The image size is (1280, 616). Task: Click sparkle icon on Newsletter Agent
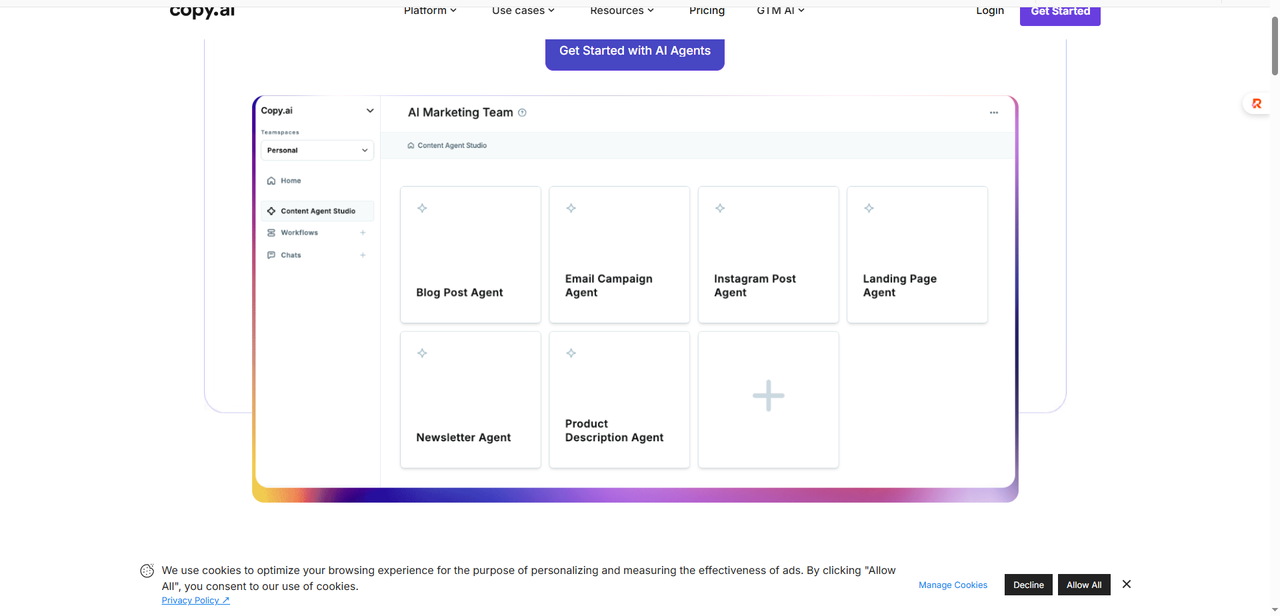pyautogui.click(x=422, y=353)
